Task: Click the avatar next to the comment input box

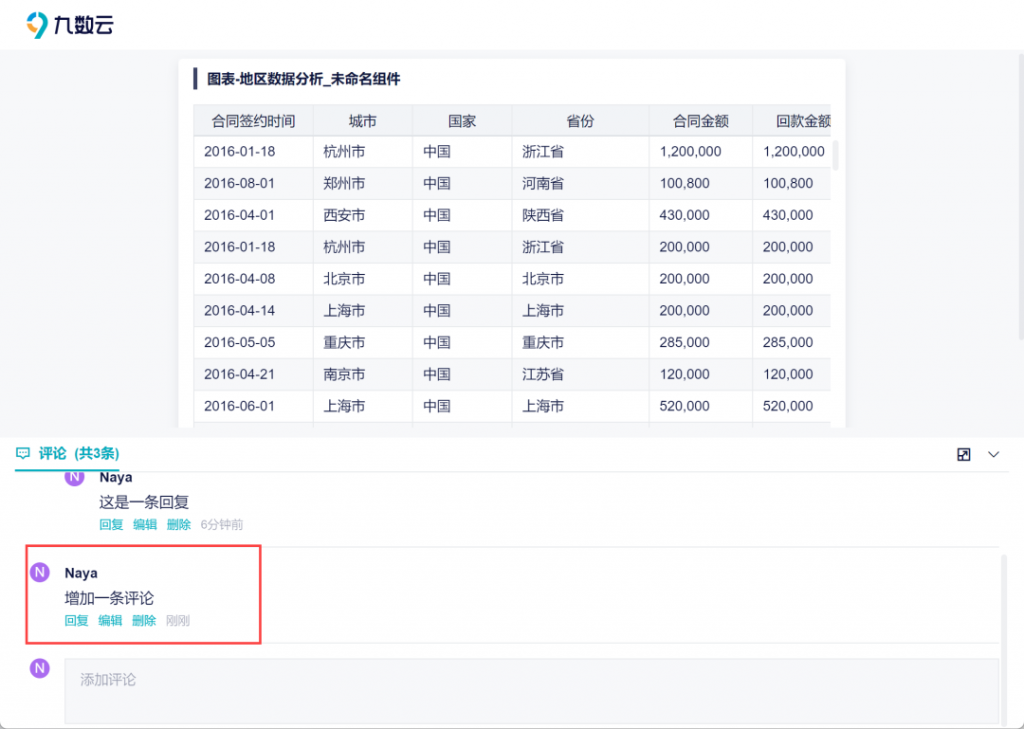Action: tap(40, 668)
